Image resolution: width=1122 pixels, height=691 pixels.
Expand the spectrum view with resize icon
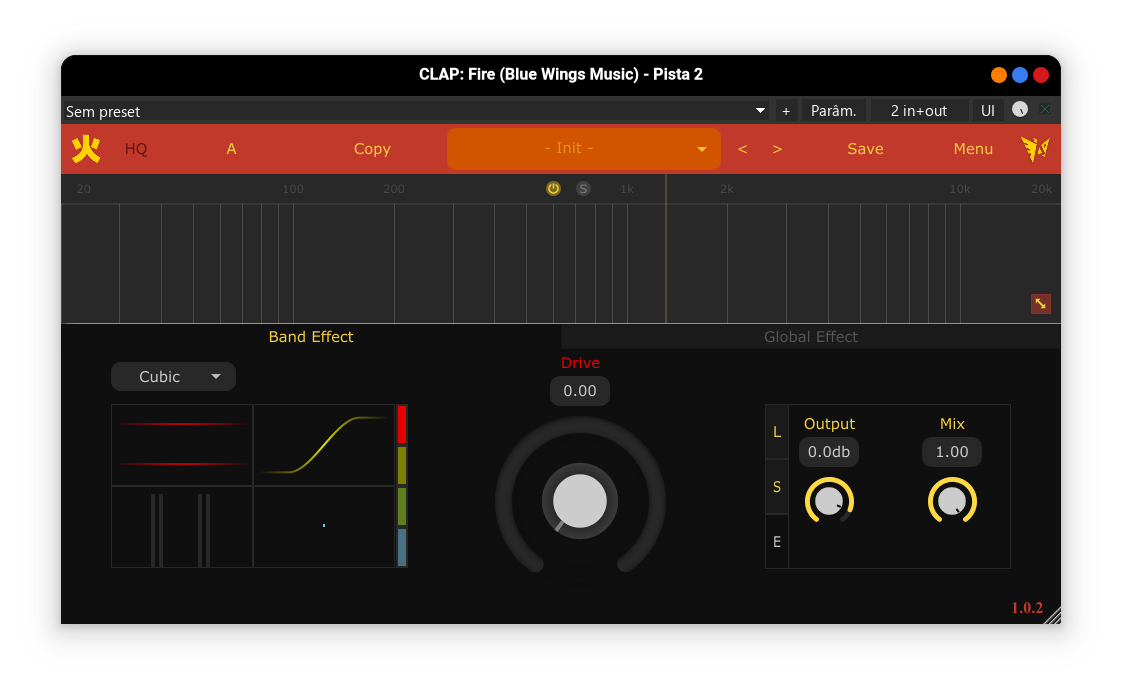click(x=1040, y=304)
